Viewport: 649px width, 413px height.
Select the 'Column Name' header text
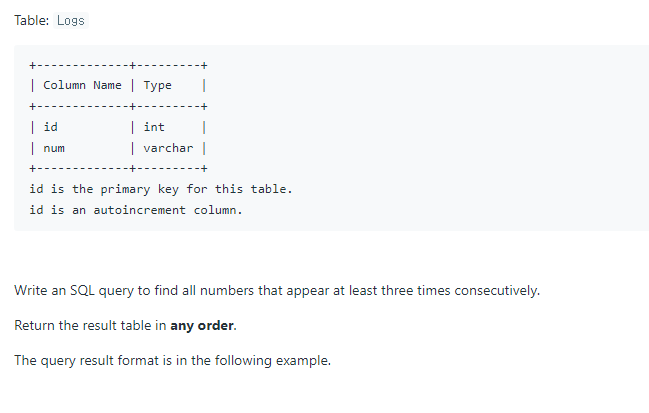tap(82, 85)
